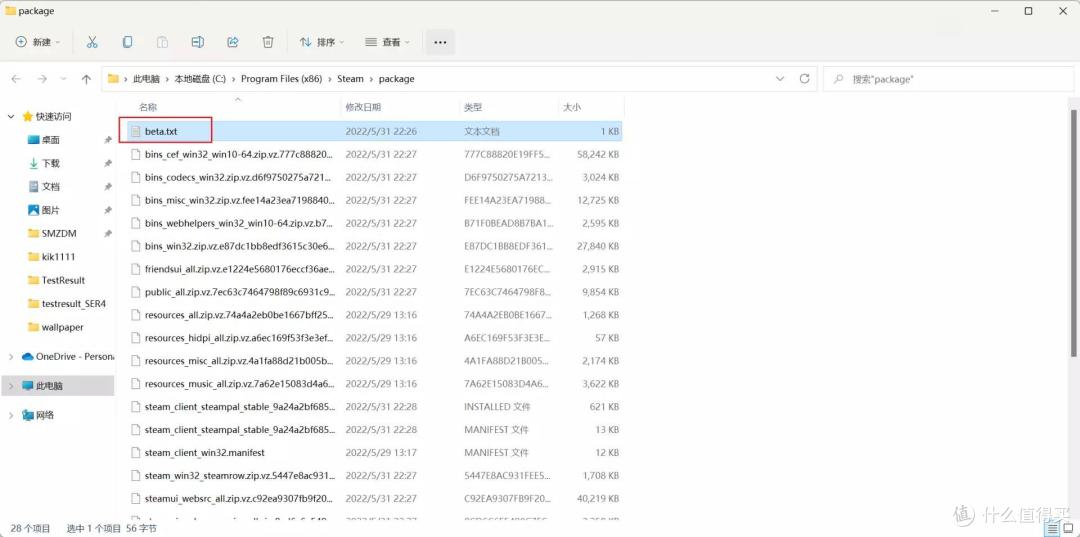1080x537 pixels.
Task: Maximize the package window
Action: click(x=1028, y=11)
